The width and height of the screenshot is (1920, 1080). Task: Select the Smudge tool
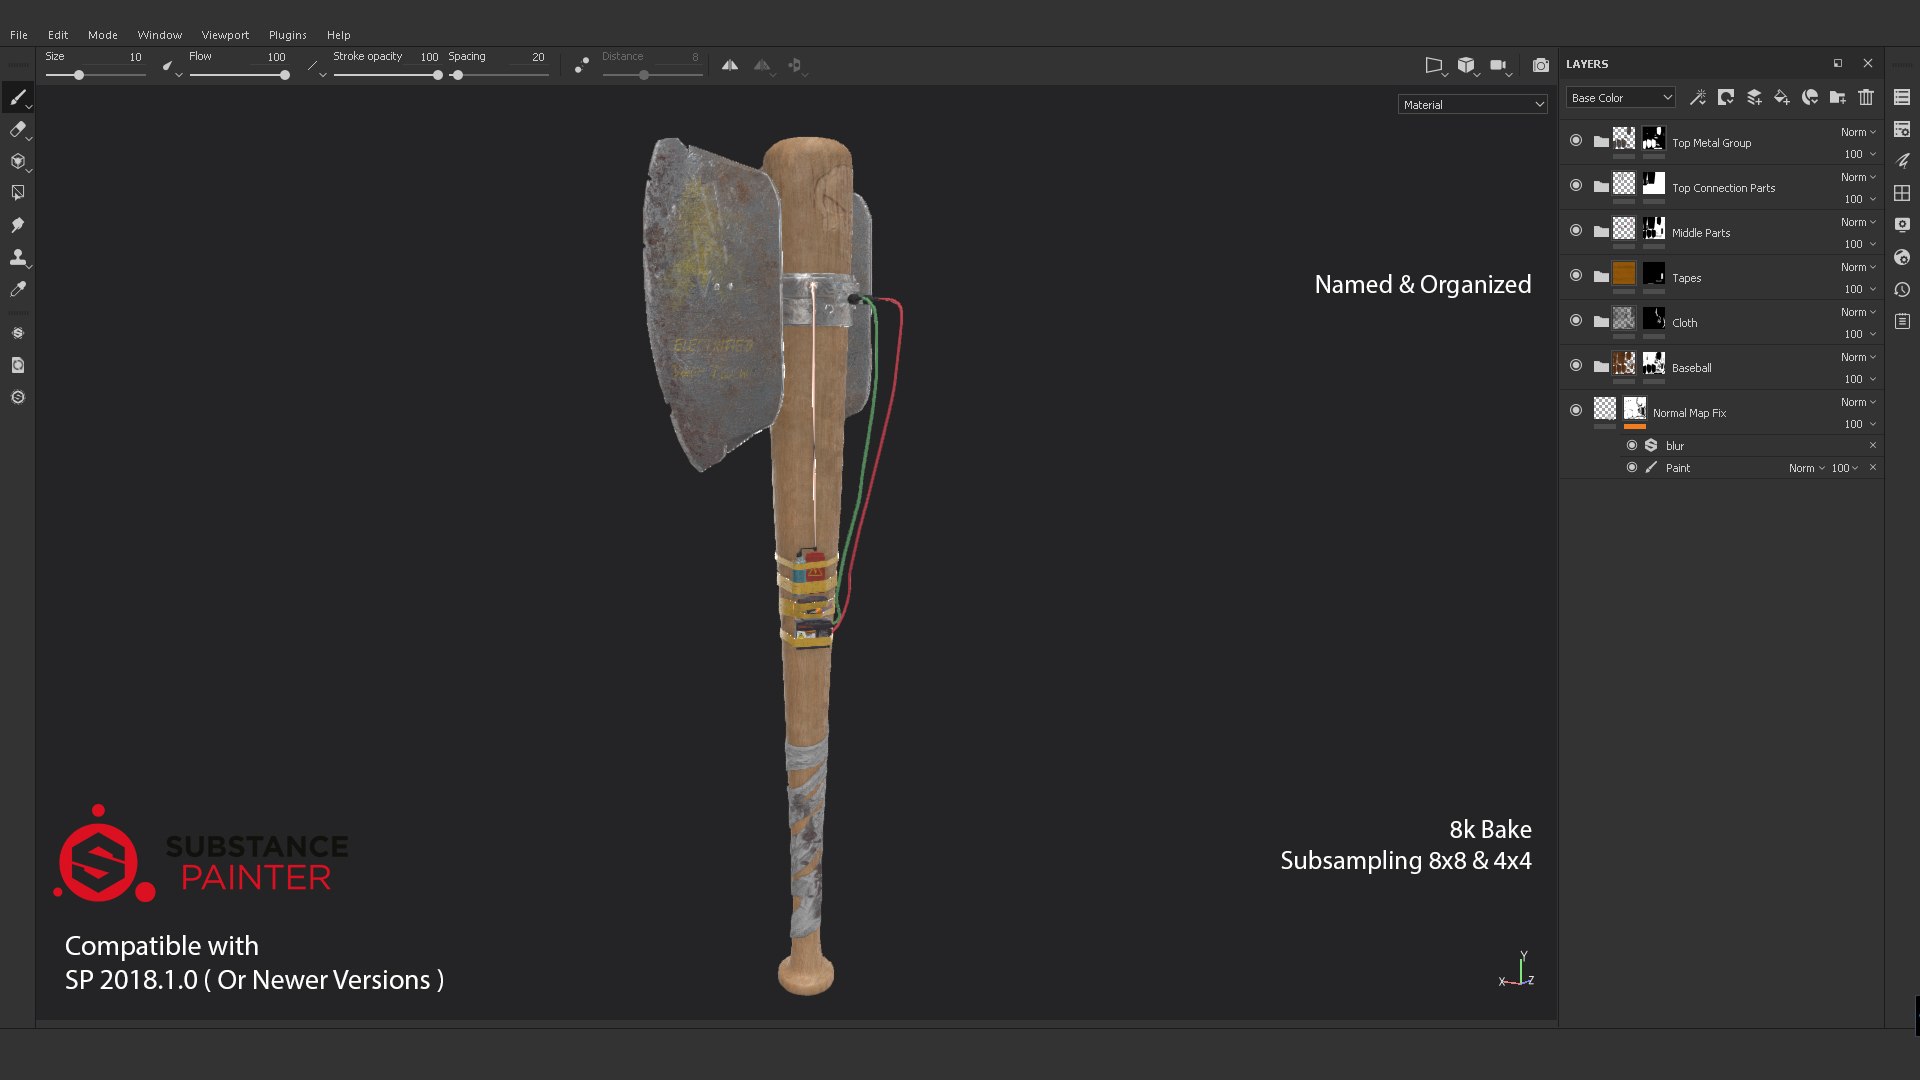click(17, 225)
